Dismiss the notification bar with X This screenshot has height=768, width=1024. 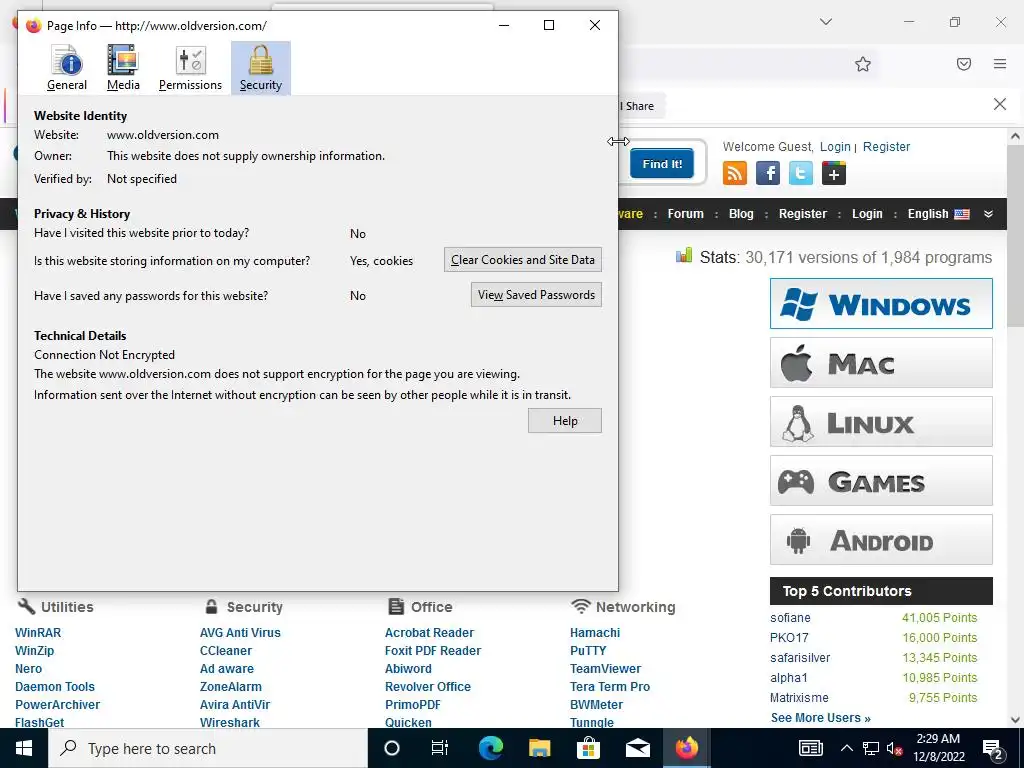tap(1000, 104)
